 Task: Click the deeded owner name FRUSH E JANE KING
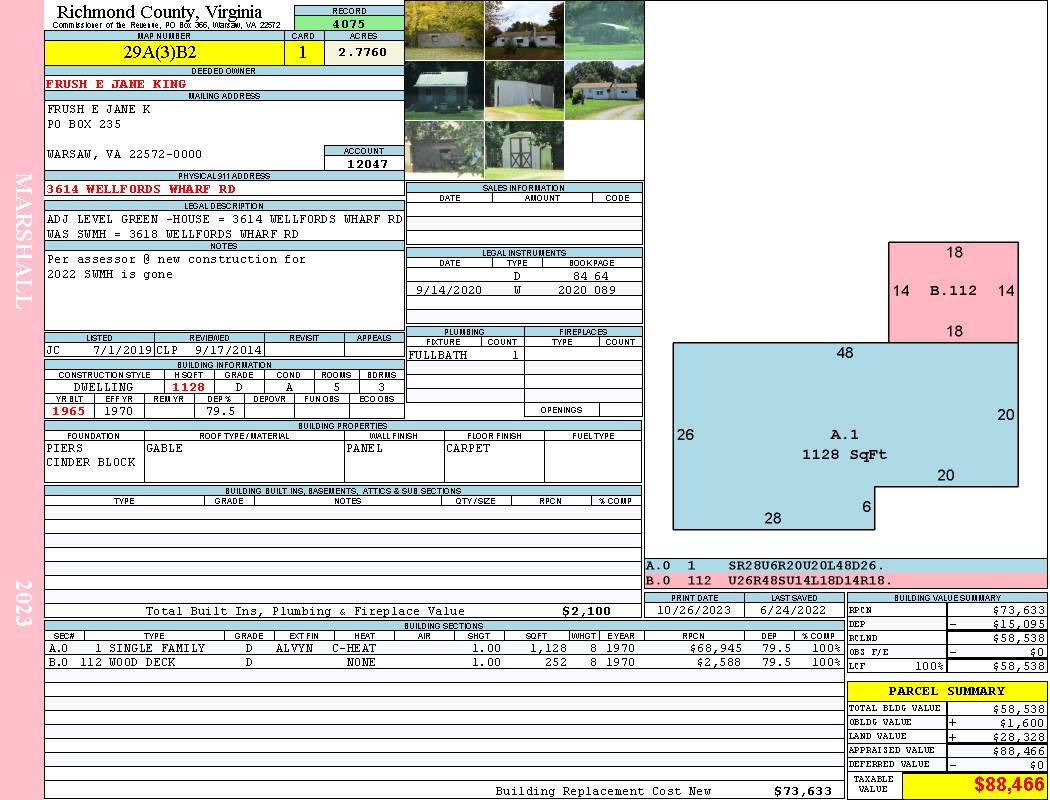point(116,84)
